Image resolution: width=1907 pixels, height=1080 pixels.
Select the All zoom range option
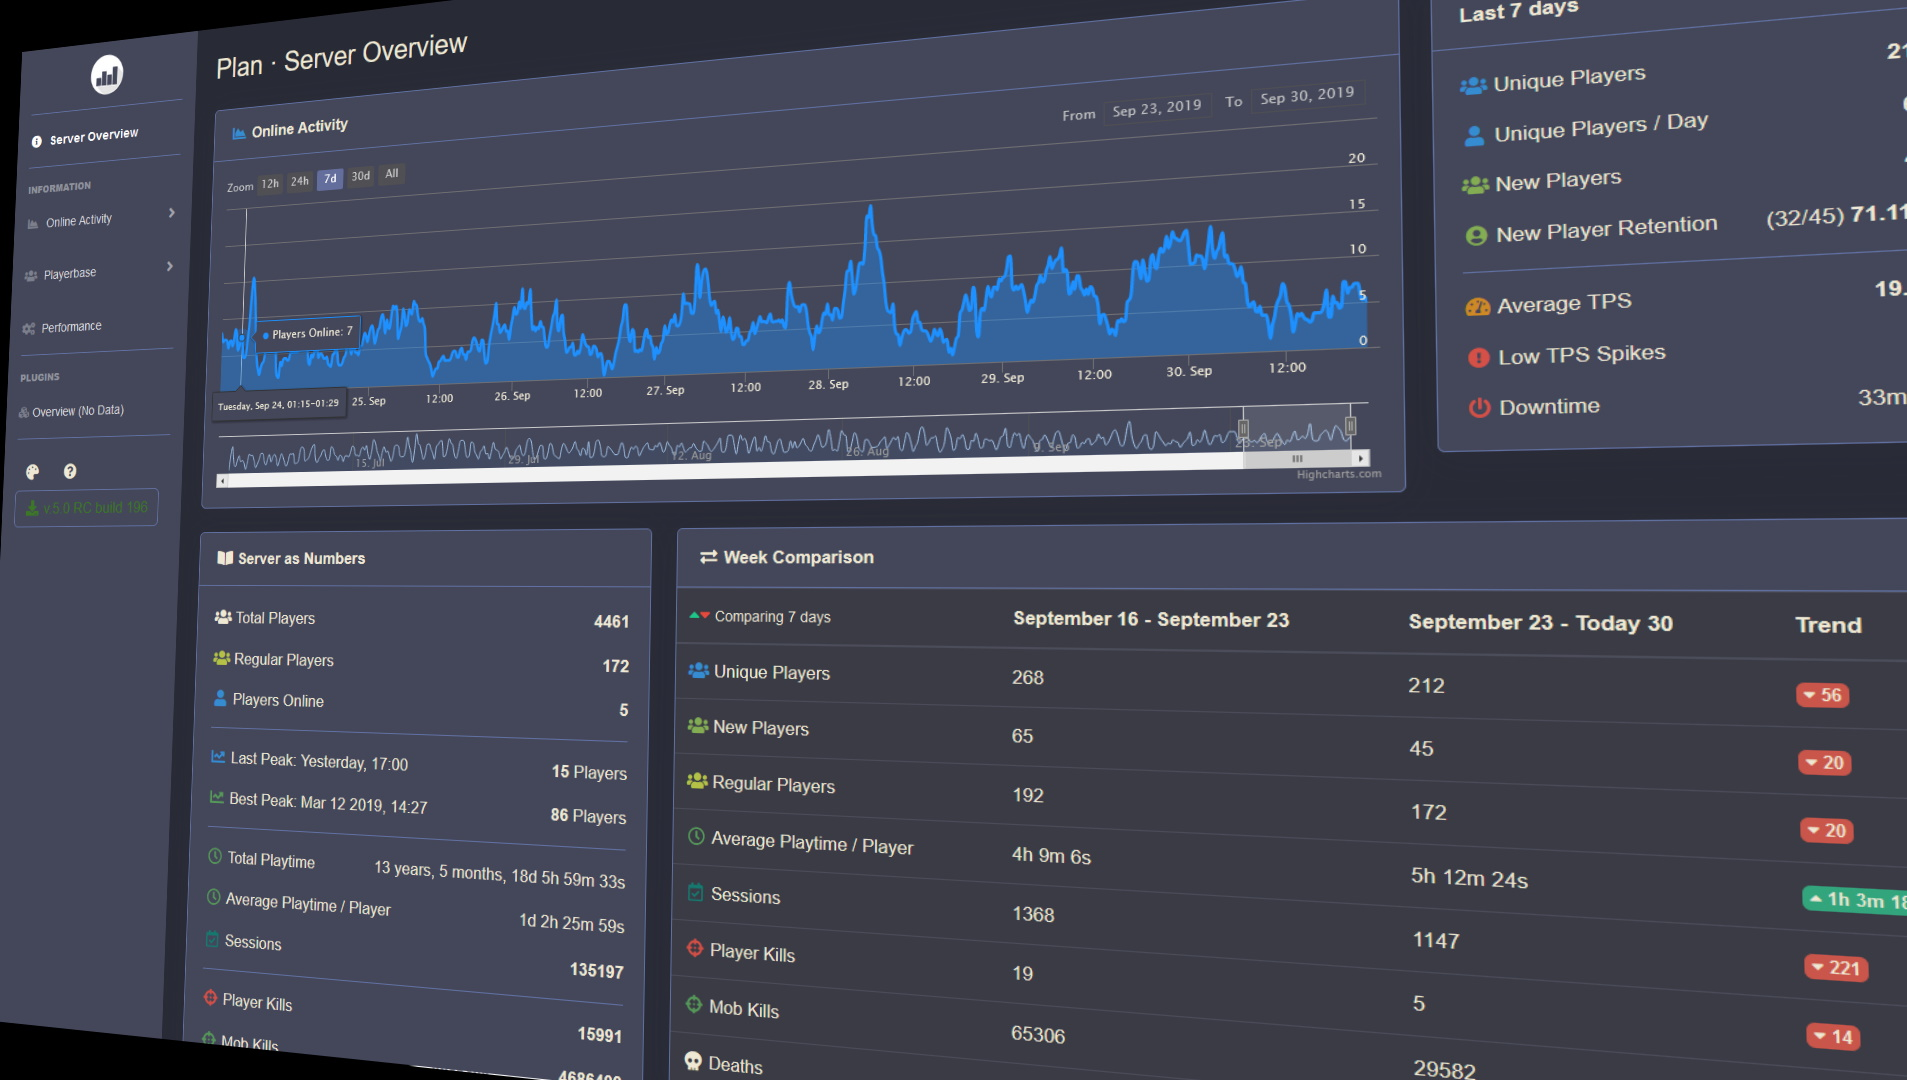click(x=392, y=173)
